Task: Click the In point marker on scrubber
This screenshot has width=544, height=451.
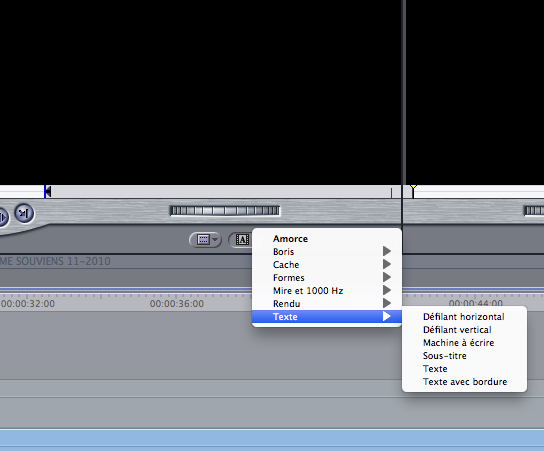Action: (48, 192)
